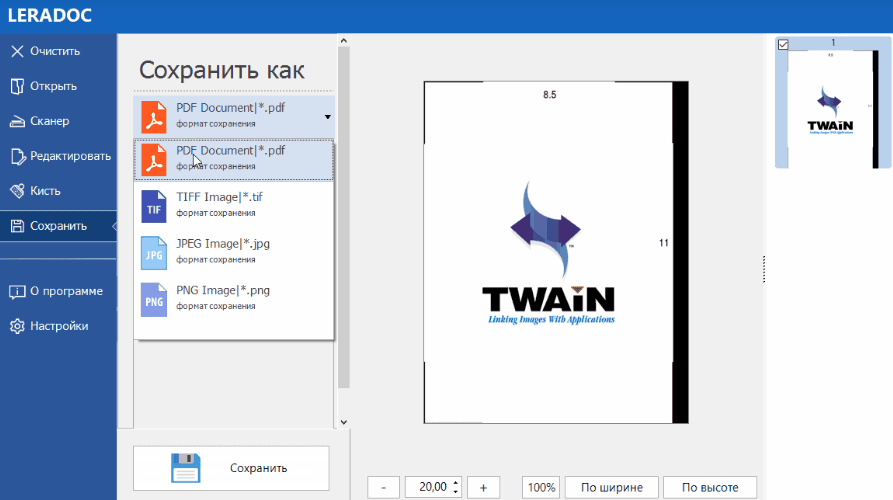This screenshot has height=500, width=893.
Task: Click the Open (Открыть) file icon
Action: click(17, 86)
